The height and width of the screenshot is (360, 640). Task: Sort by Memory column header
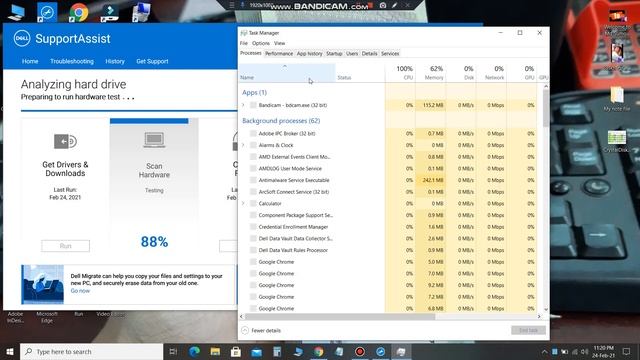click(431, 73)
